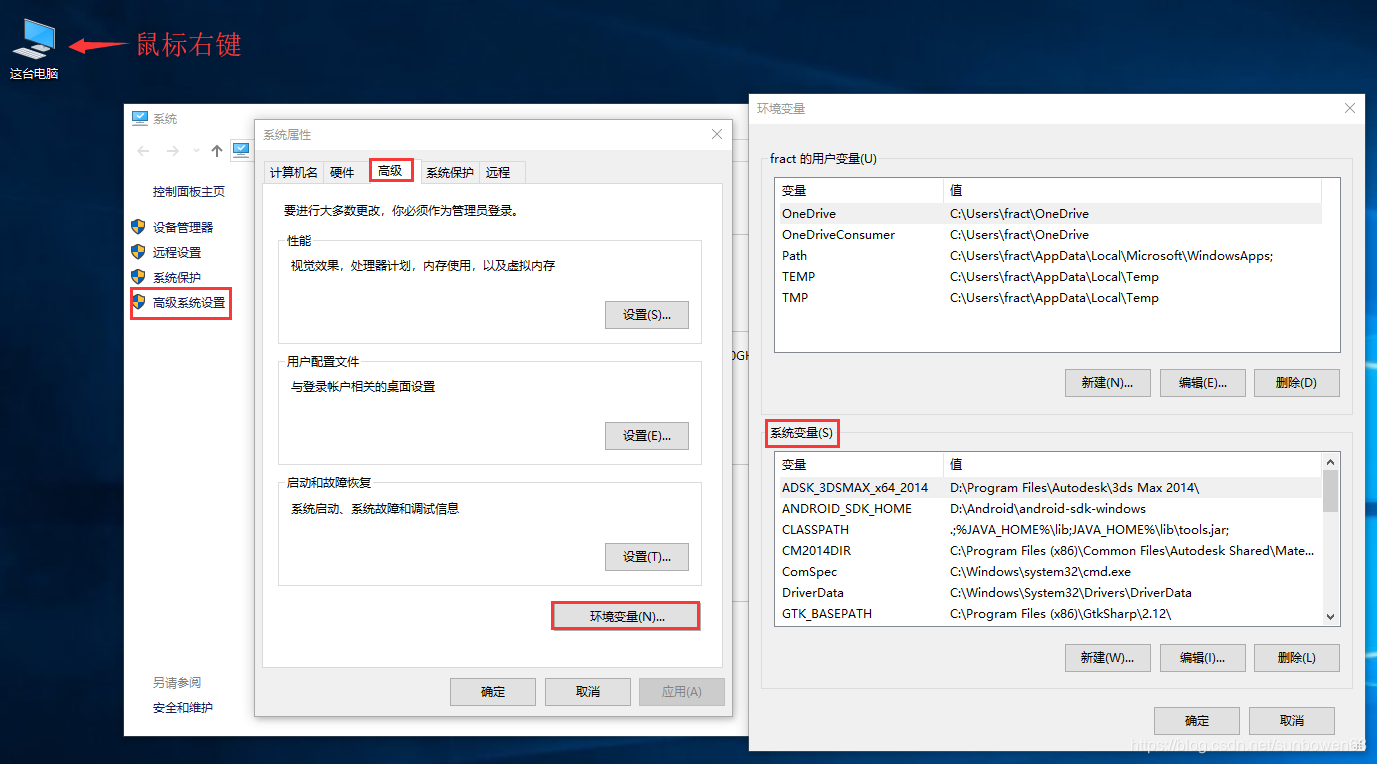This screenshot has width=1377, height=764.
Task: Open 设置(E) for 用户配置文件
Action: pyautogui.click(x=647, y=436)
